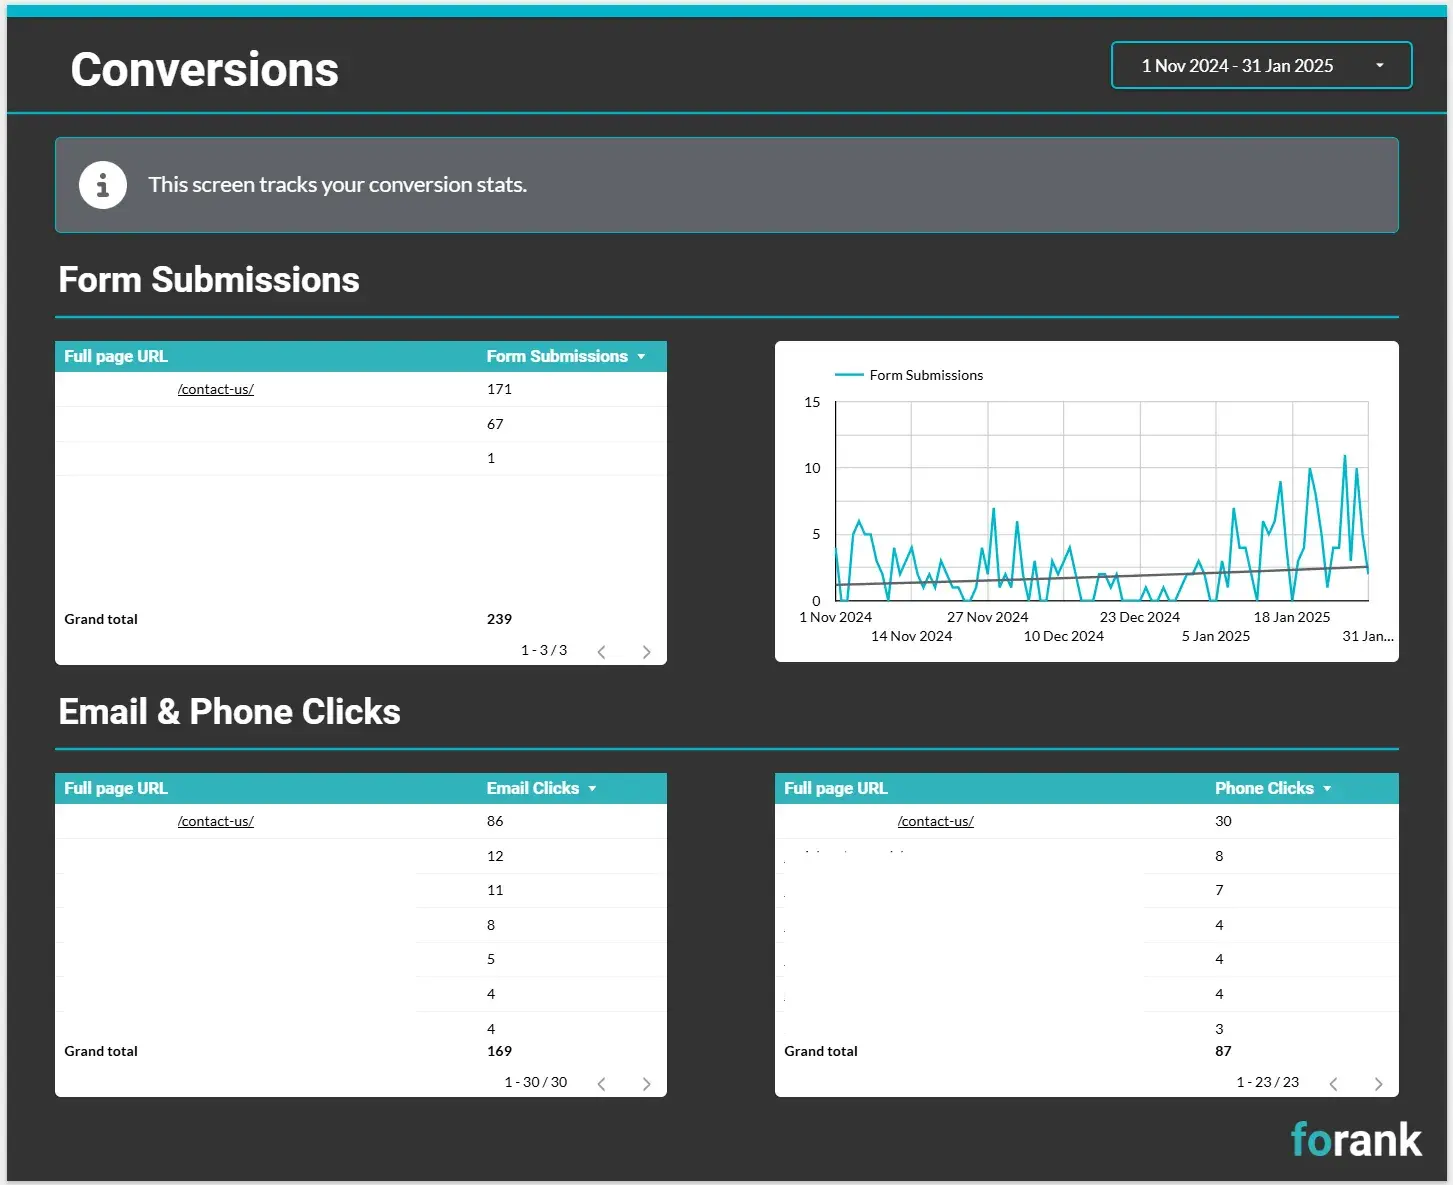Open /contact-us/ link in Form Submissions table

216,390
